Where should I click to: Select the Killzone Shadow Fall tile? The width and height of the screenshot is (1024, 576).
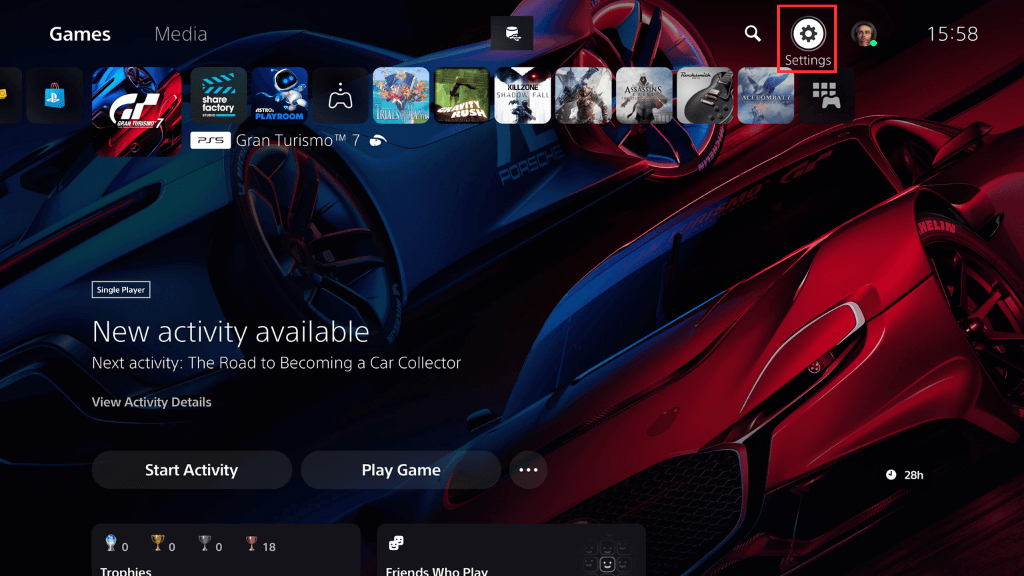tap(522, 96)
